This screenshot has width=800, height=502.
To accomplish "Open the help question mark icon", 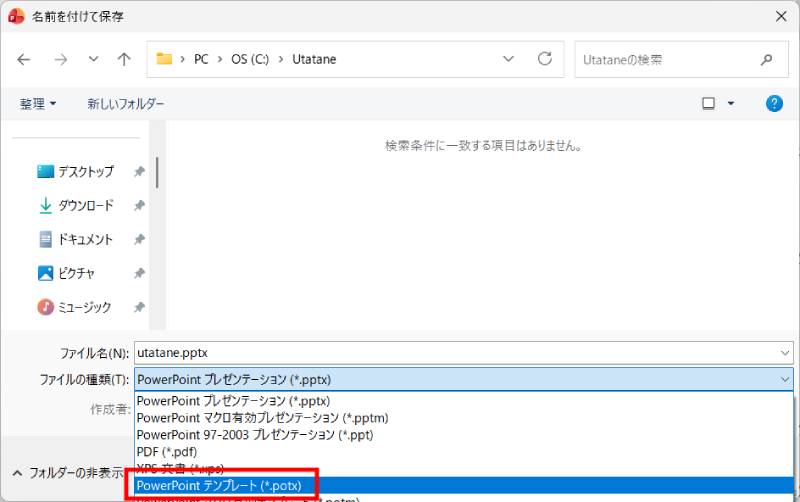I will [773, 103].
